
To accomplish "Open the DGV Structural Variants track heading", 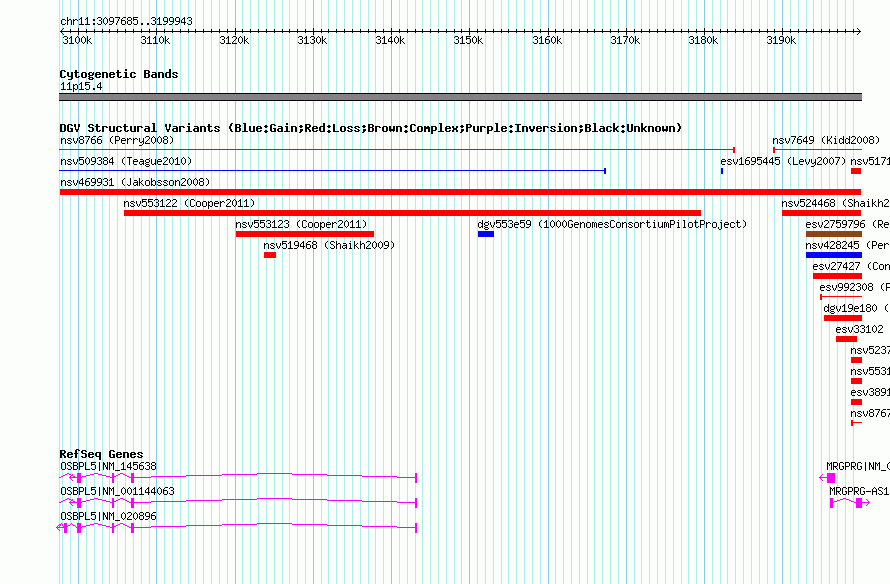I will [370, 128].
